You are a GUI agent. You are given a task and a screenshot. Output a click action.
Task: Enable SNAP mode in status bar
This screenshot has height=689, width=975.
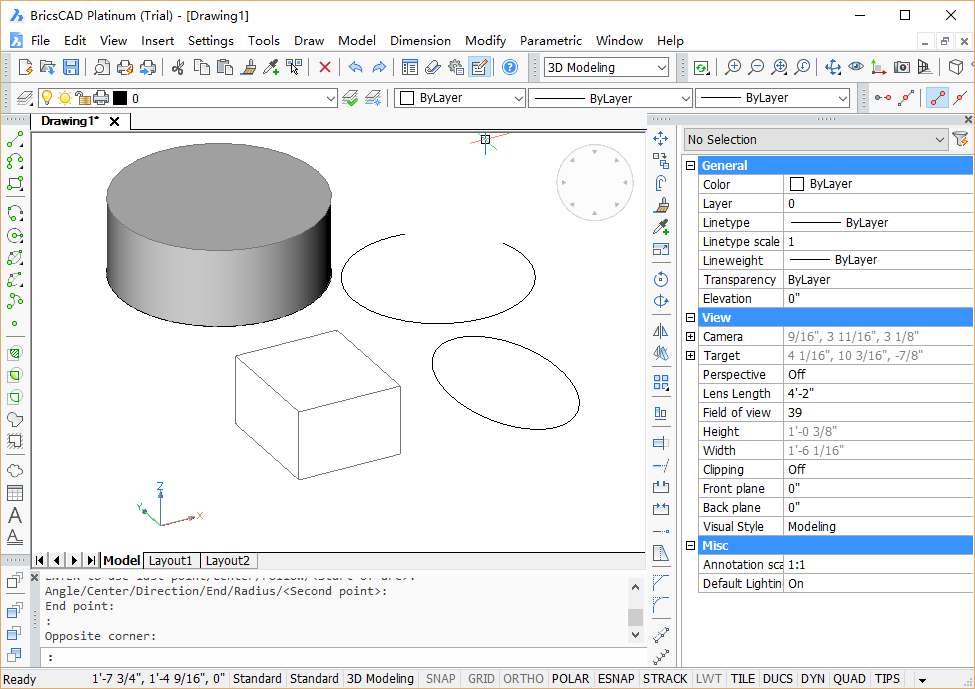pyautogui.click(x=440, y=678)
